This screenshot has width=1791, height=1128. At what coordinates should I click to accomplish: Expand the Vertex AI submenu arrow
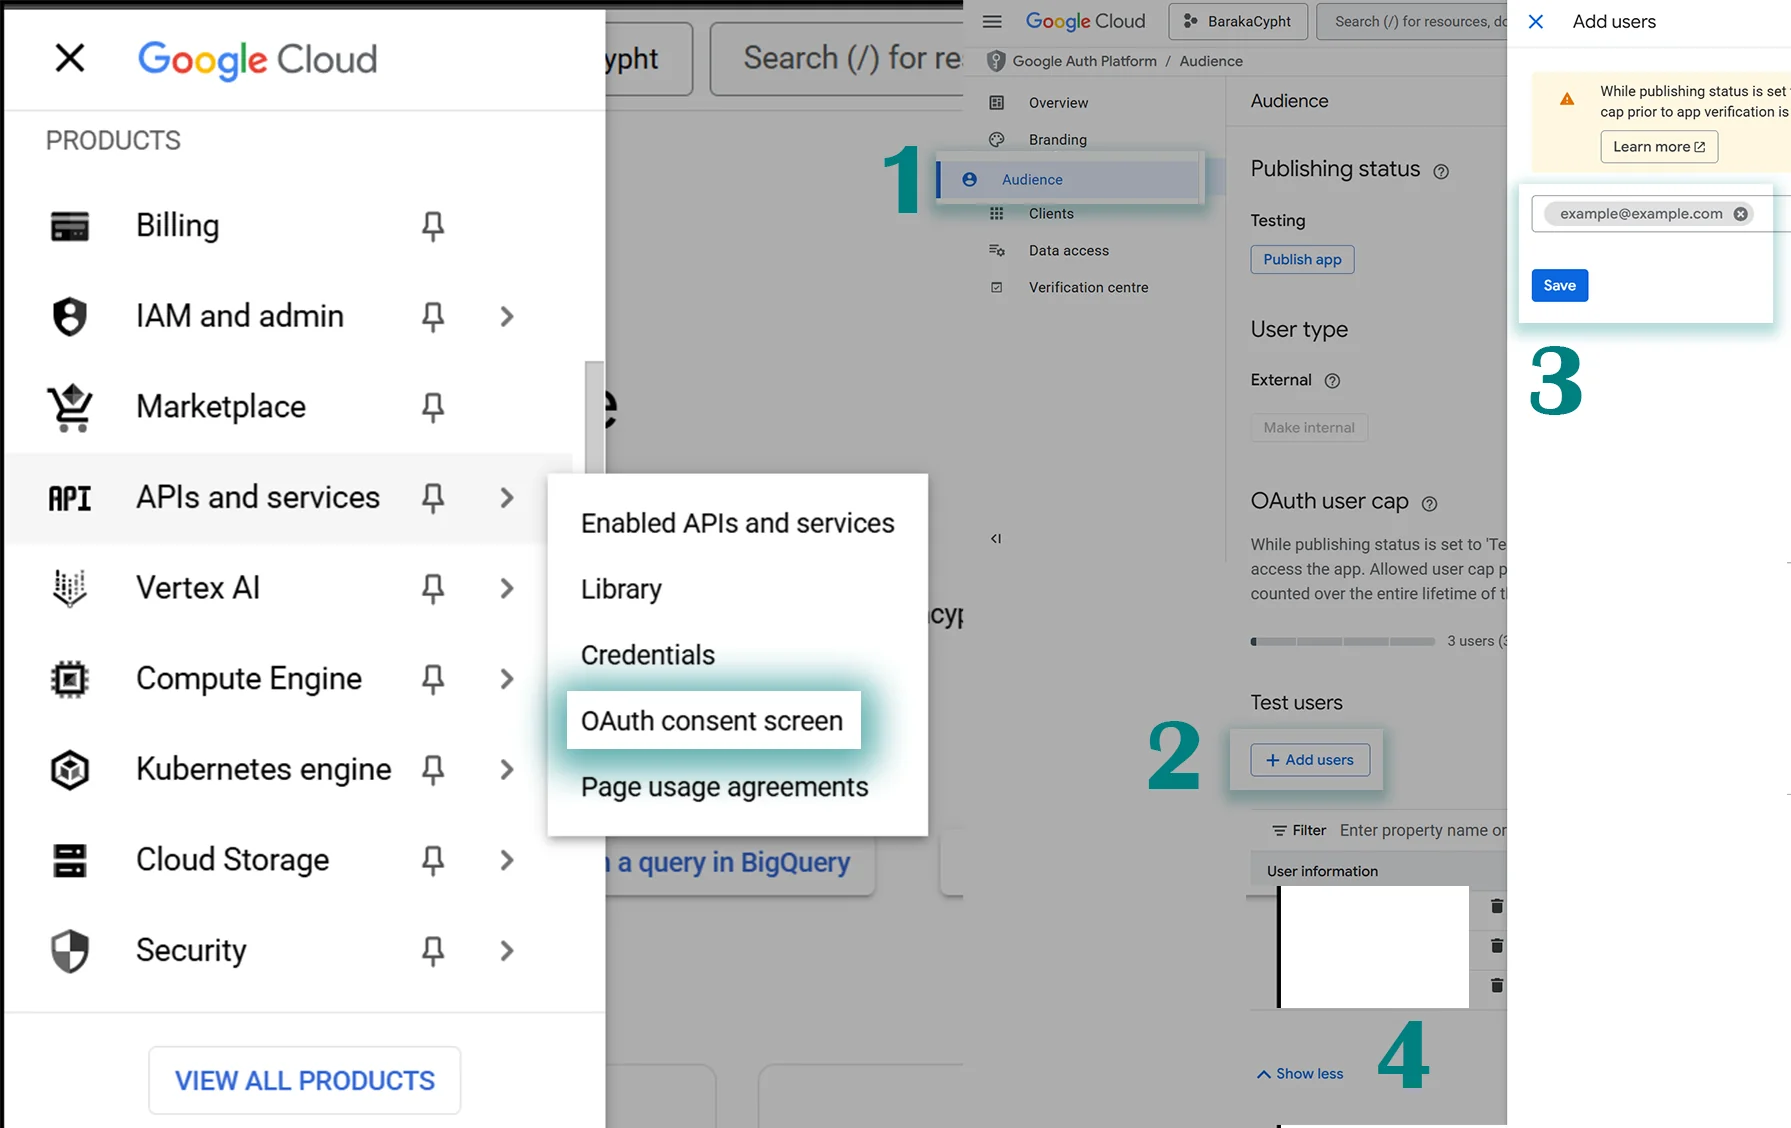pyautogui.click(x=507, y=588)
